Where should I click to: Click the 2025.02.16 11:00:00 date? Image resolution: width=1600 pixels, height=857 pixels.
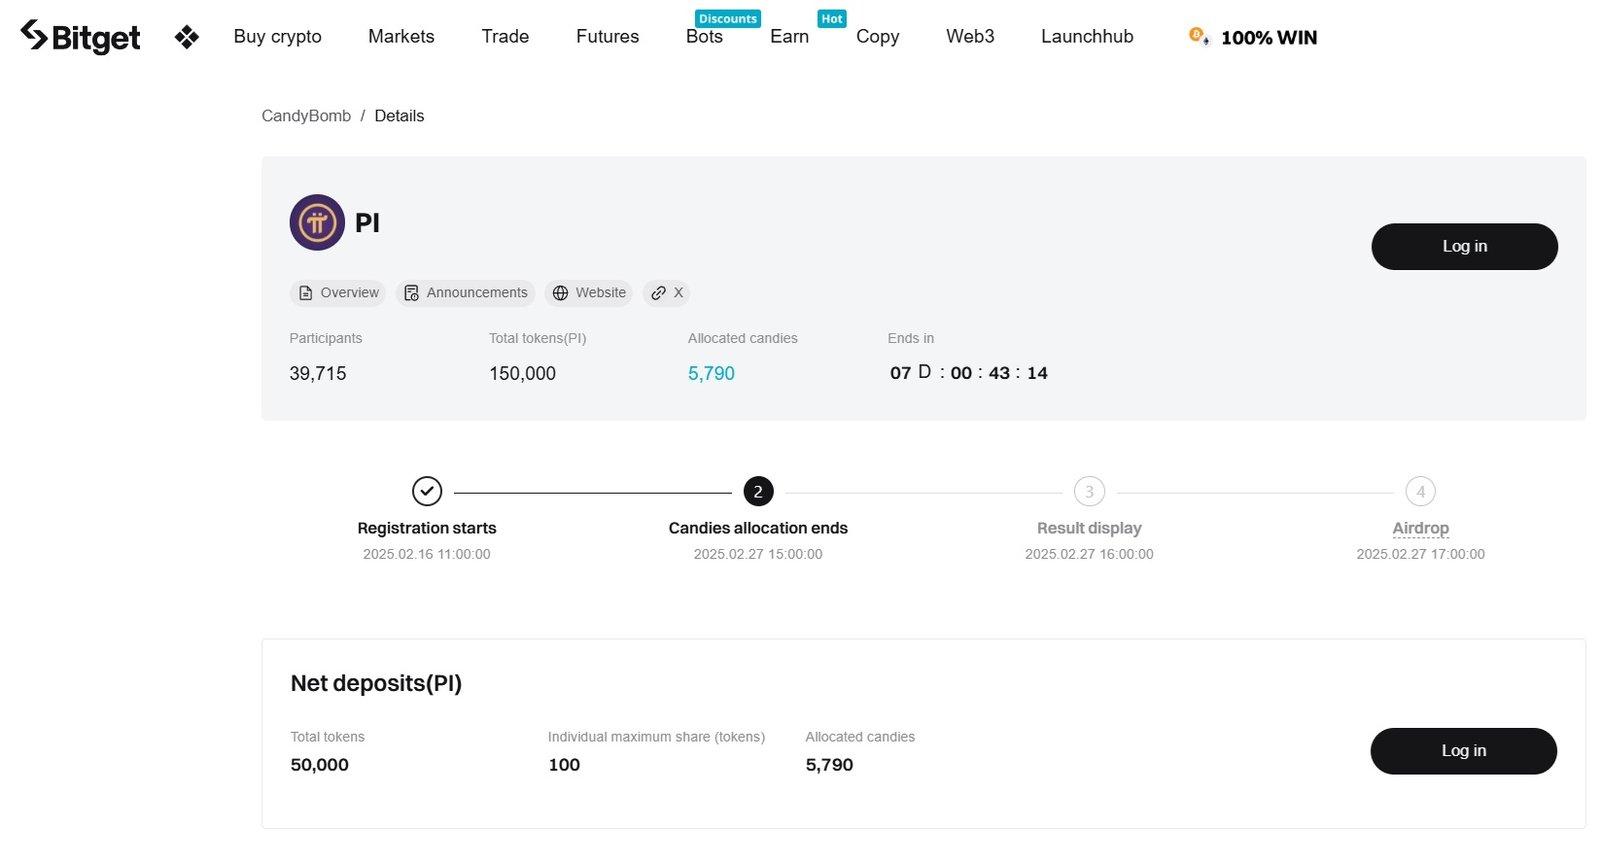click(427, 554)
